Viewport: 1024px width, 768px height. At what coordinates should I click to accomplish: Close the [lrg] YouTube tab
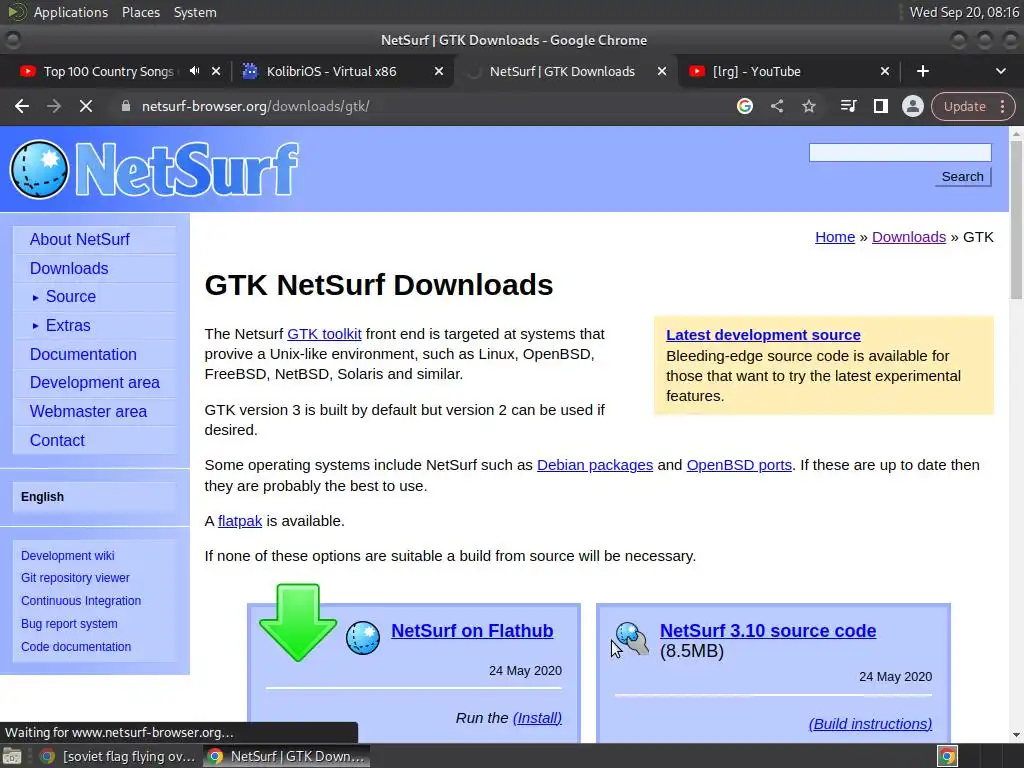coord(884,71)
